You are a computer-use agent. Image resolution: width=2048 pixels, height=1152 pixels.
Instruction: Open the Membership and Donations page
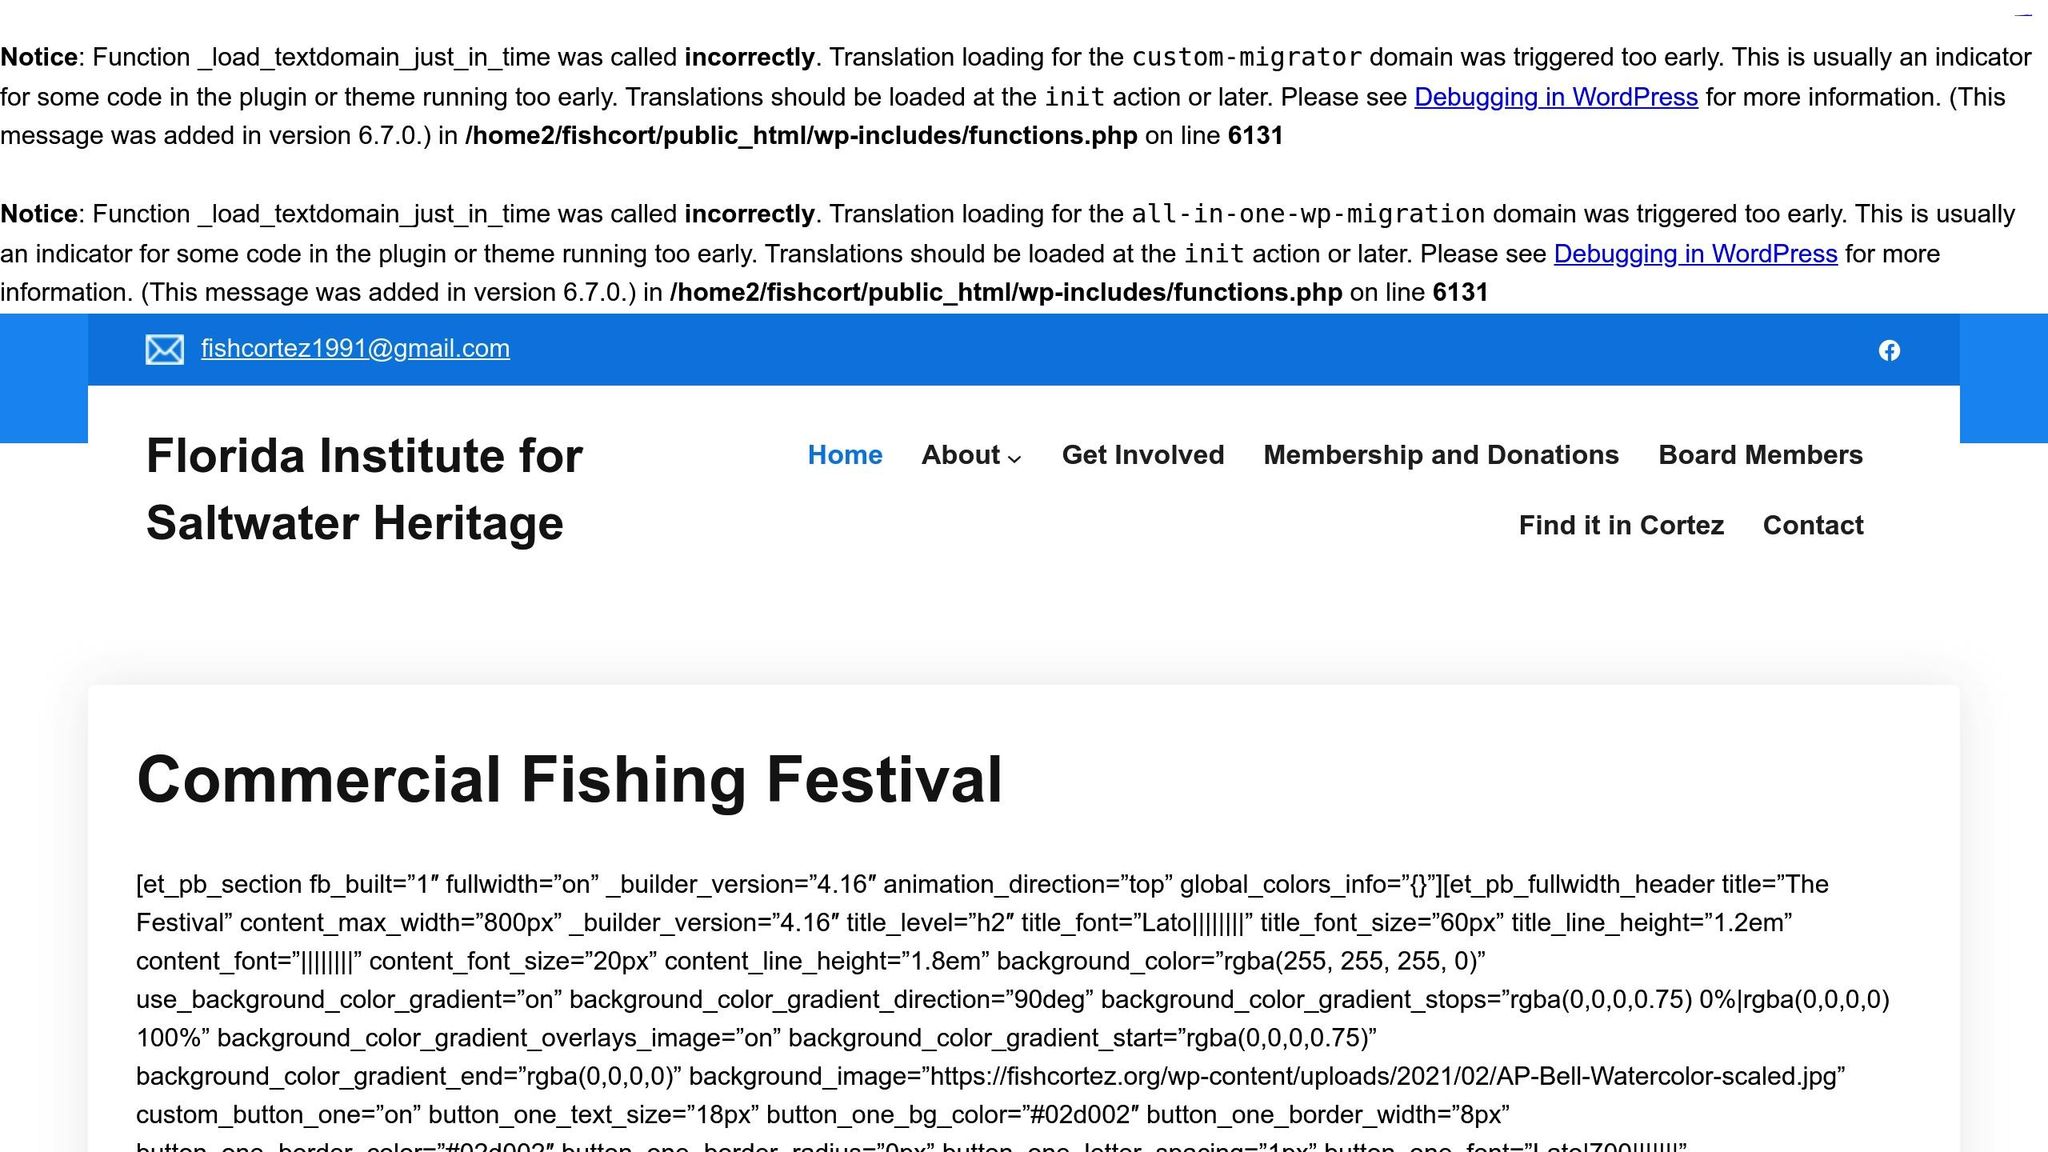1441,455
